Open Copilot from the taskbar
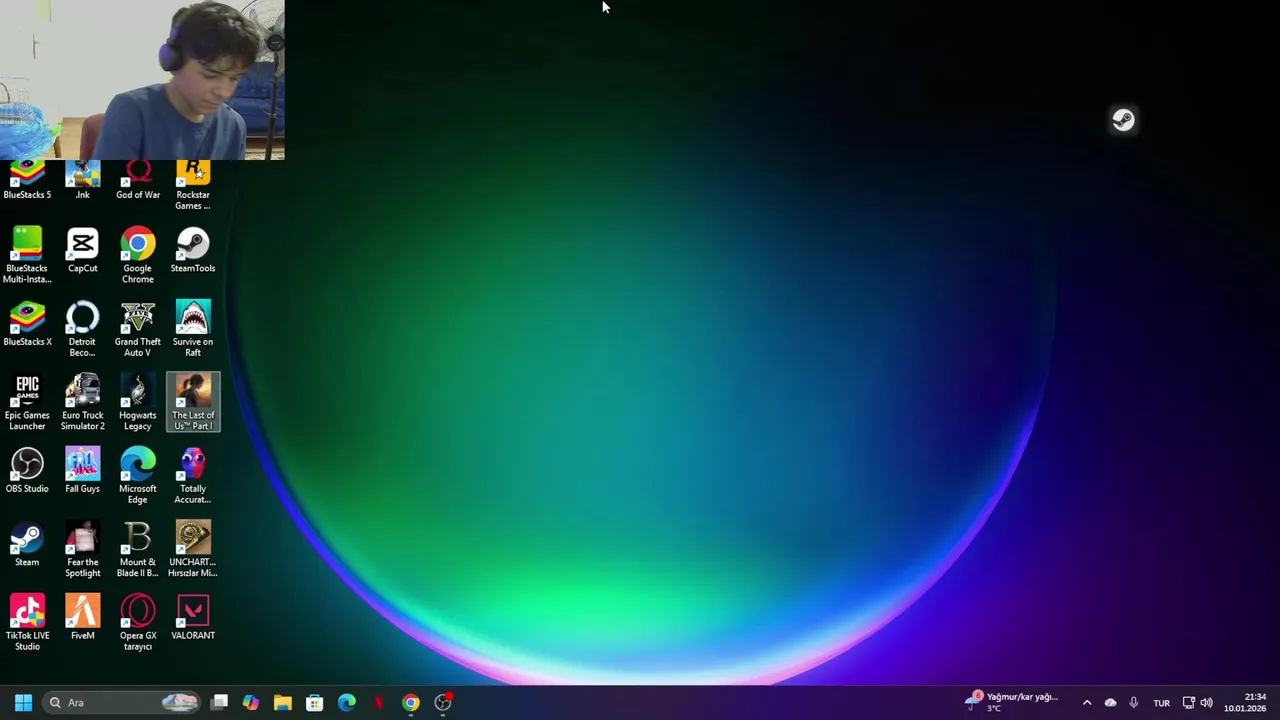The width and height of the screenshot is (1280, 720). point(251,703)
